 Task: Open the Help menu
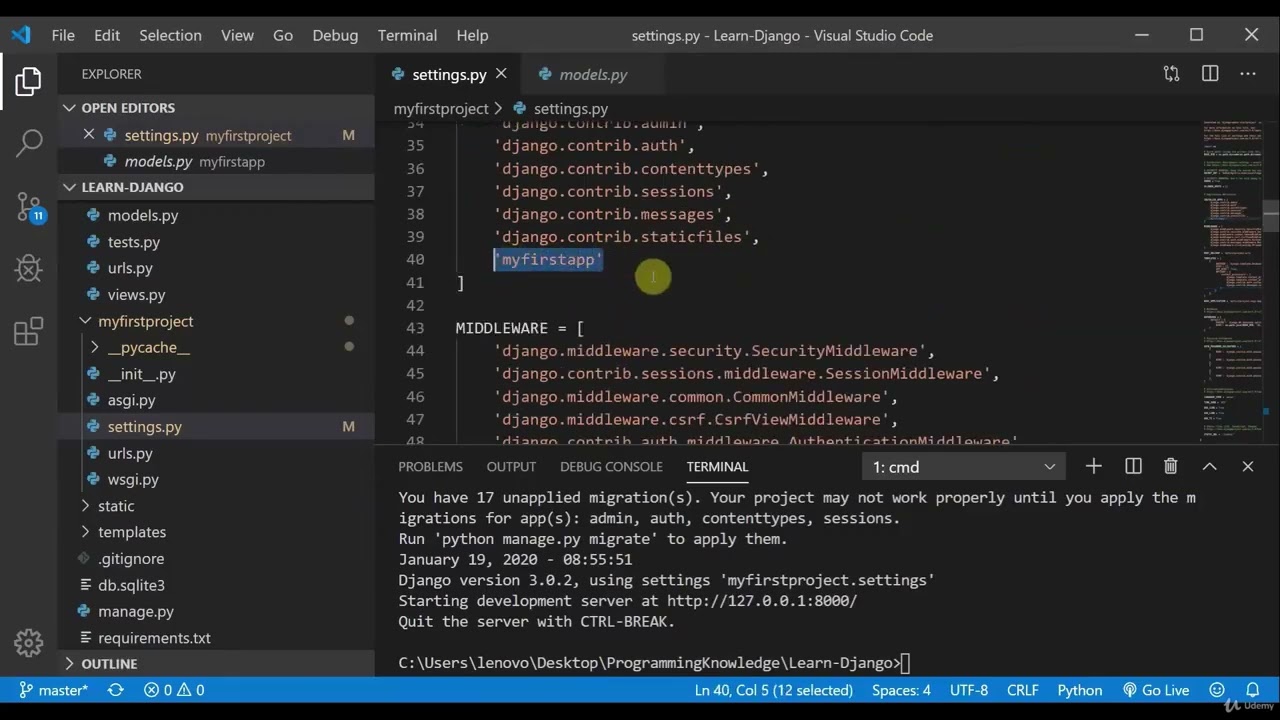(x=472, y=35)
